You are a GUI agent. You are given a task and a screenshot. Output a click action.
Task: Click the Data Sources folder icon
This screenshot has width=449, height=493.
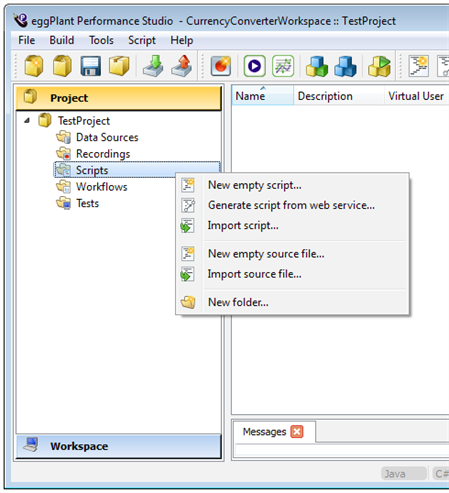[x=63, y=137]
